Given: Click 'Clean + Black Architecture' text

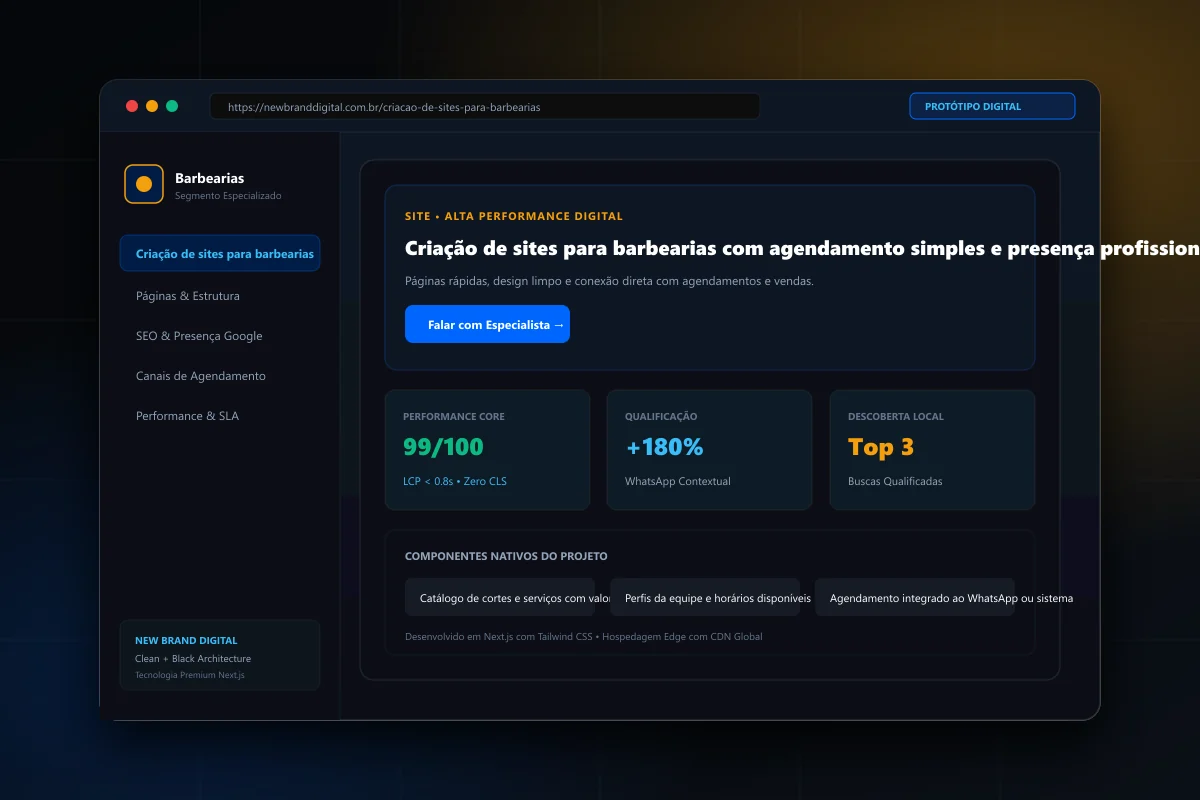Looking at the screenshot, I should pos(193,659).
